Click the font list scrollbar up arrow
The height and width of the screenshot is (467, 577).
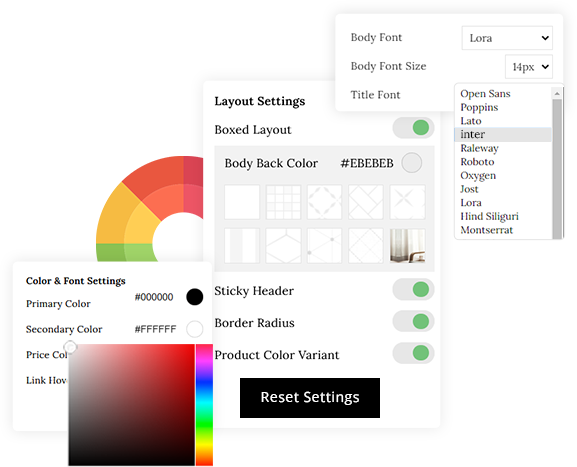coord(557,93)
